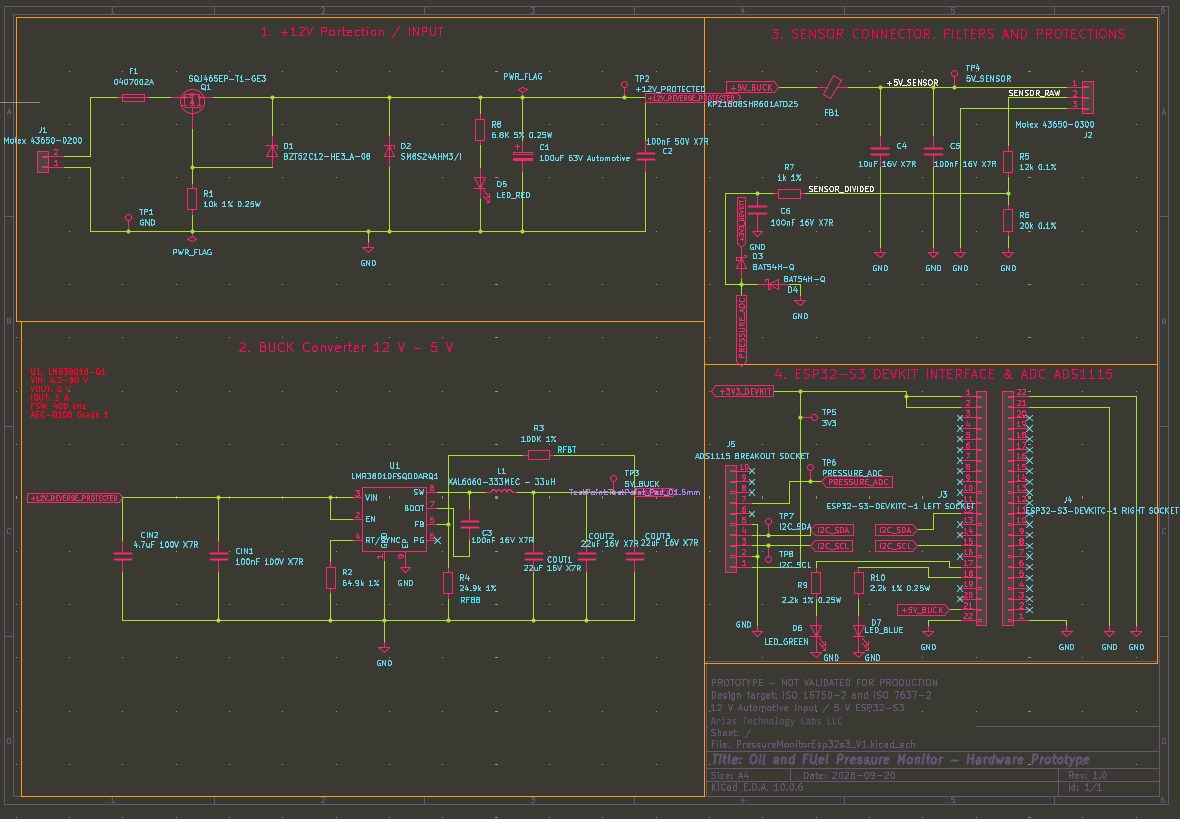Viewport: 1180px width, 819px height.
Task: Click section title '1. +12V Portection / INPUT'
Action: [x=352, y=32]
